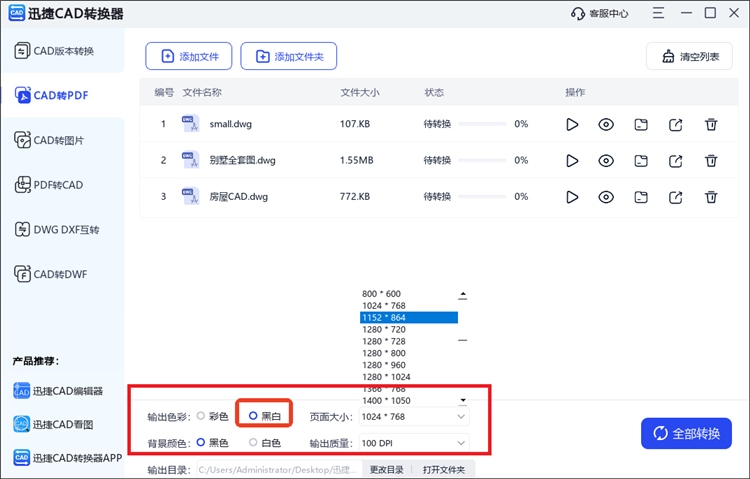
Task: Open folder icon for 房屋CAD.dwg
Action: [641, 198]
